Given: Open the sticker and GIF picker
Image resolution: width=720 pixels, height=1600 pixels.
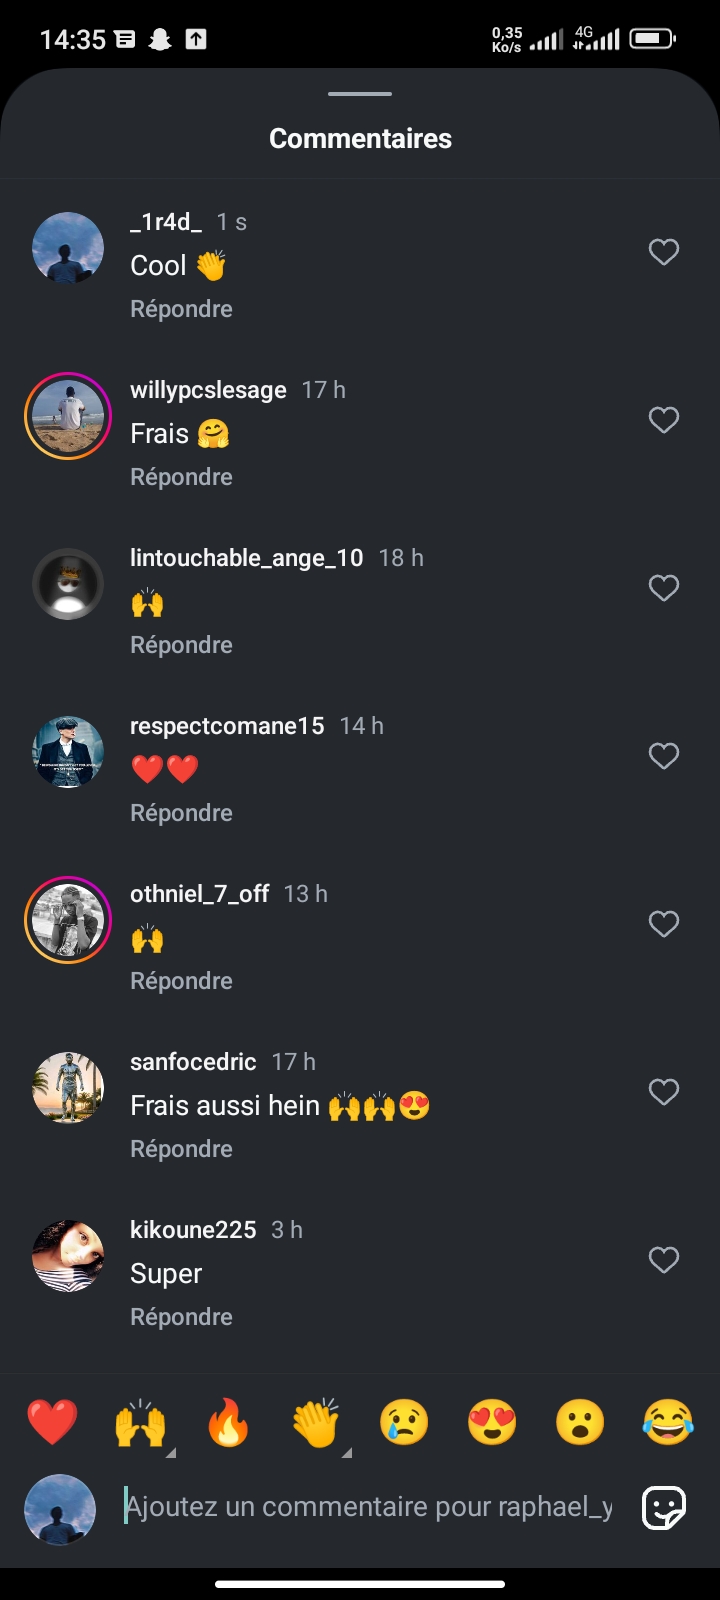Looking at the screenshot, I should 664,1508.
